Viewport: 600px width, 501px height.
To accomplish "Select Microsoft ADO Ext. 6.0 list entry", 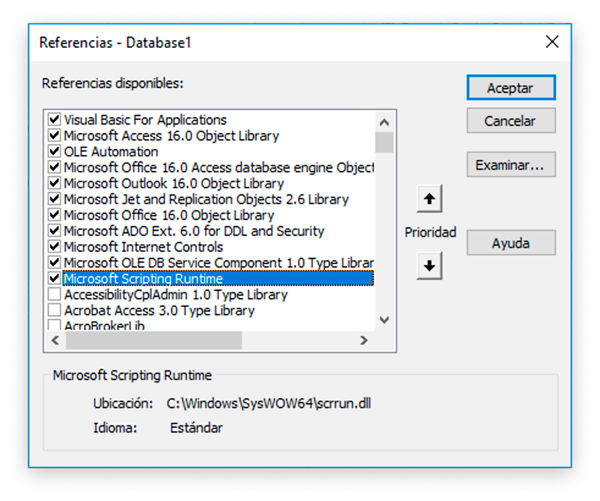I will click(x=194, y=231).
